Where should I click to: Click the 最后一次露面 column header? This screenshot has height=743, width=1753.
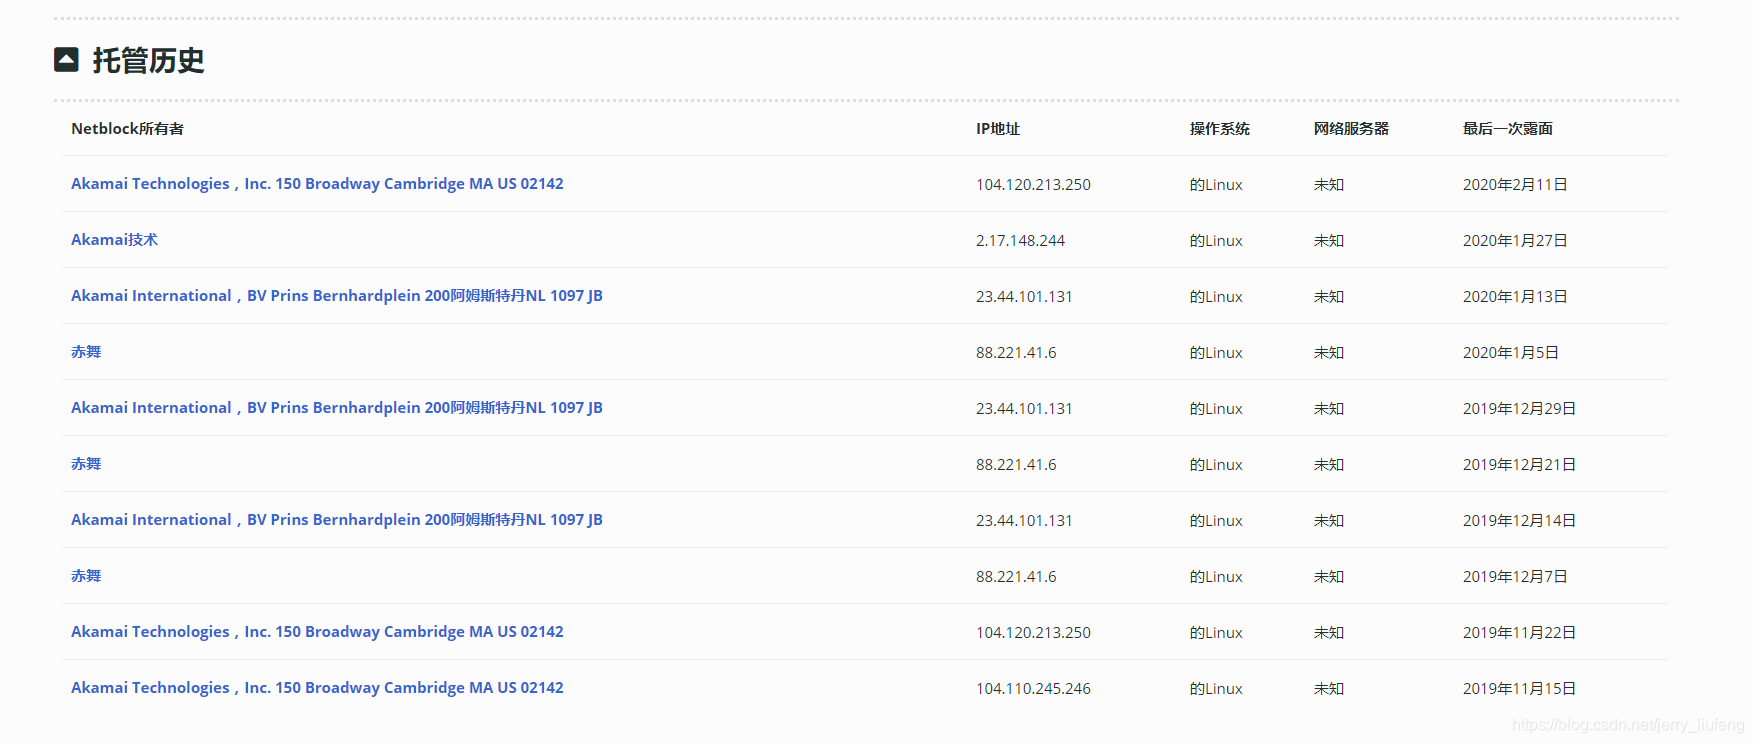click(1508, 129)
